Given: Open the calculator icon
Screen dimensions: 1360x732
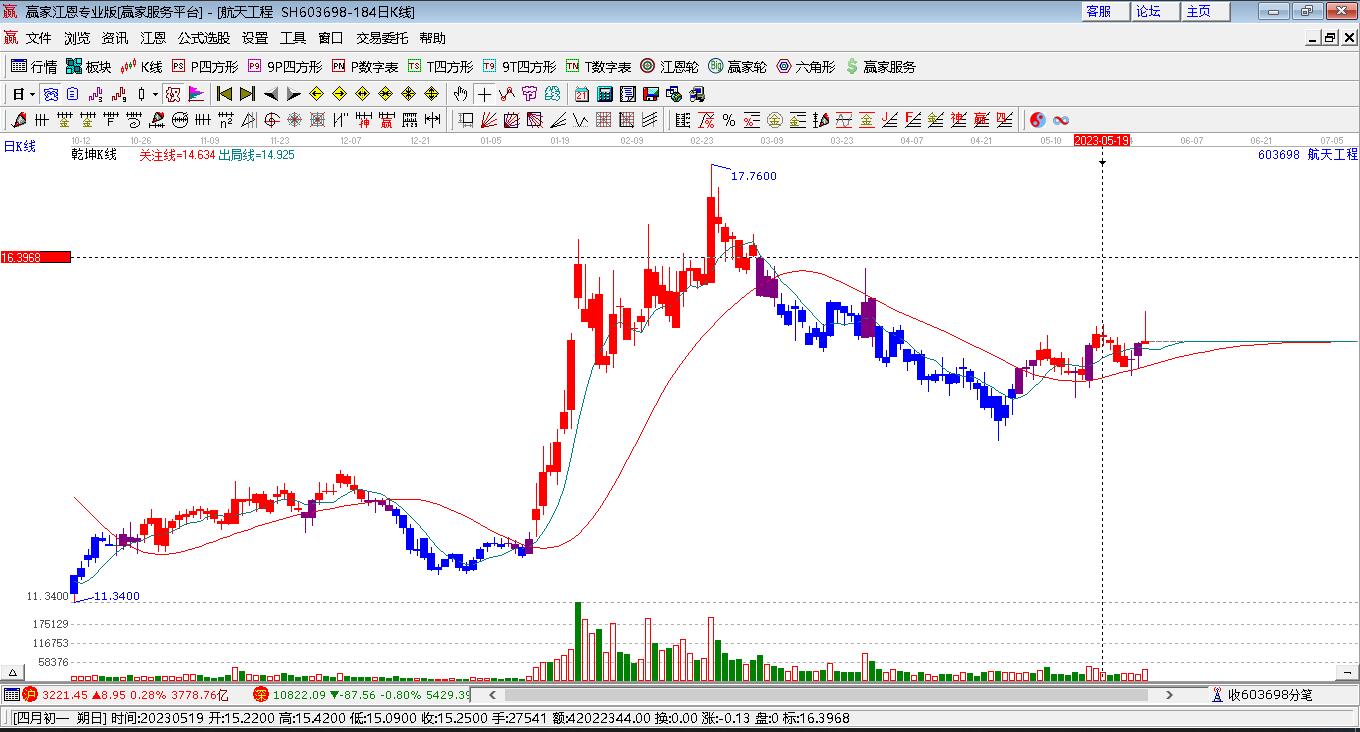Looking at the screenshot, I should [x=604, y=94].
